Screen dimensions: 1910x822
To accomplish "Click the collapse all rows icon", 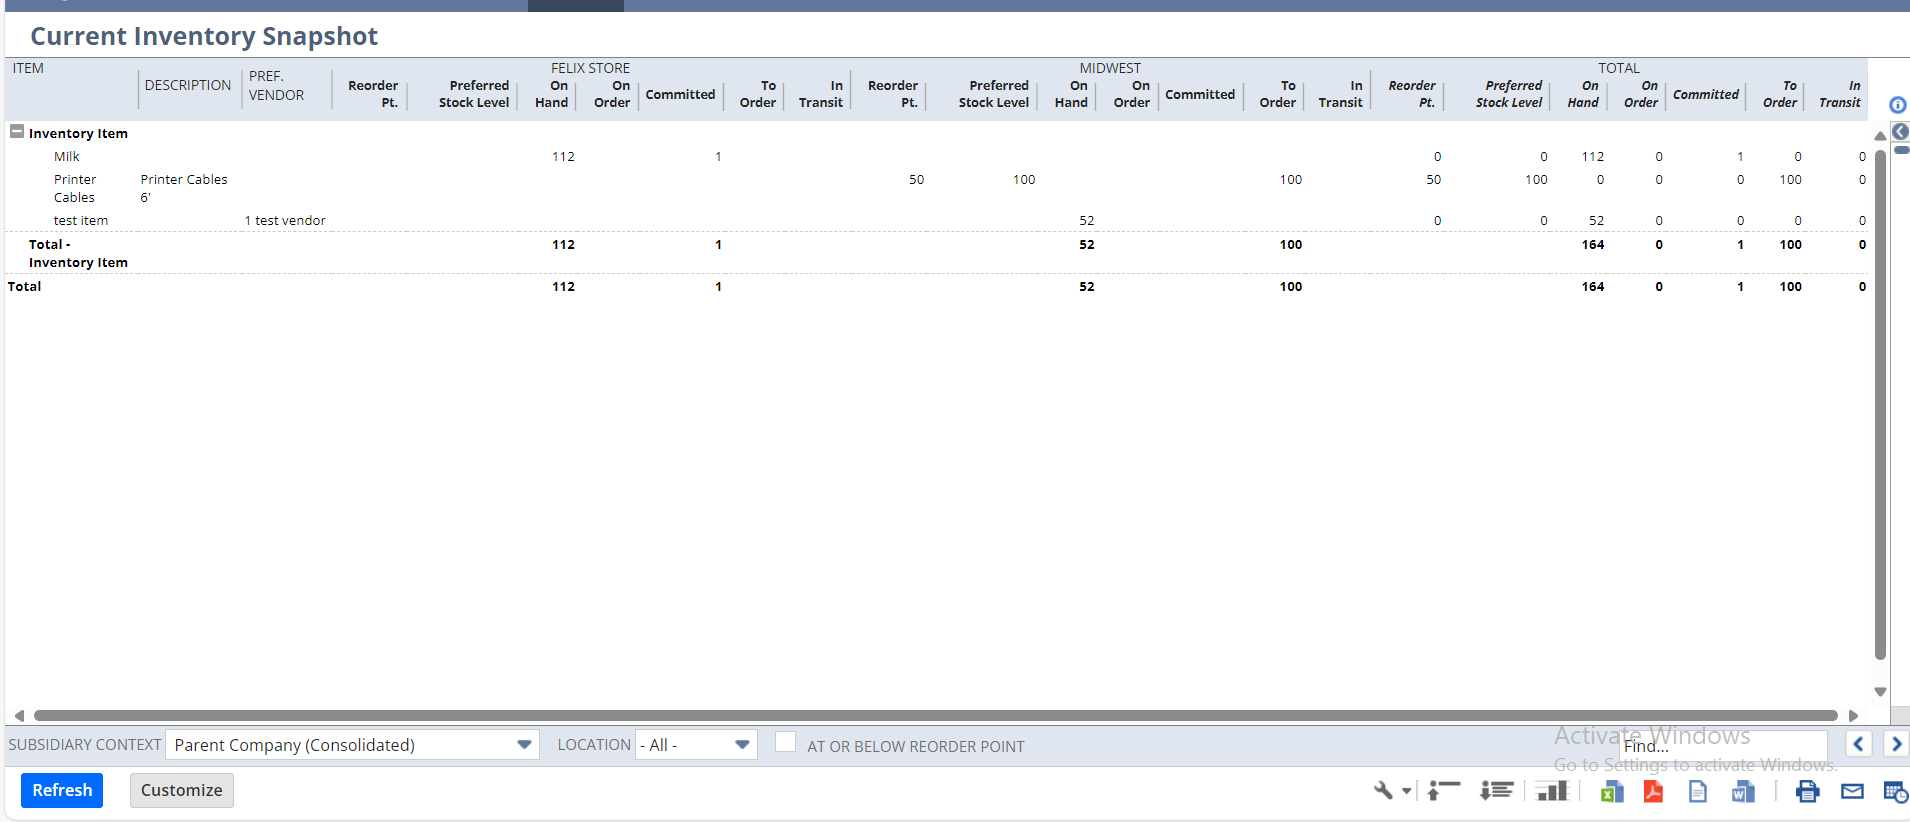I will coord(1443,791).
